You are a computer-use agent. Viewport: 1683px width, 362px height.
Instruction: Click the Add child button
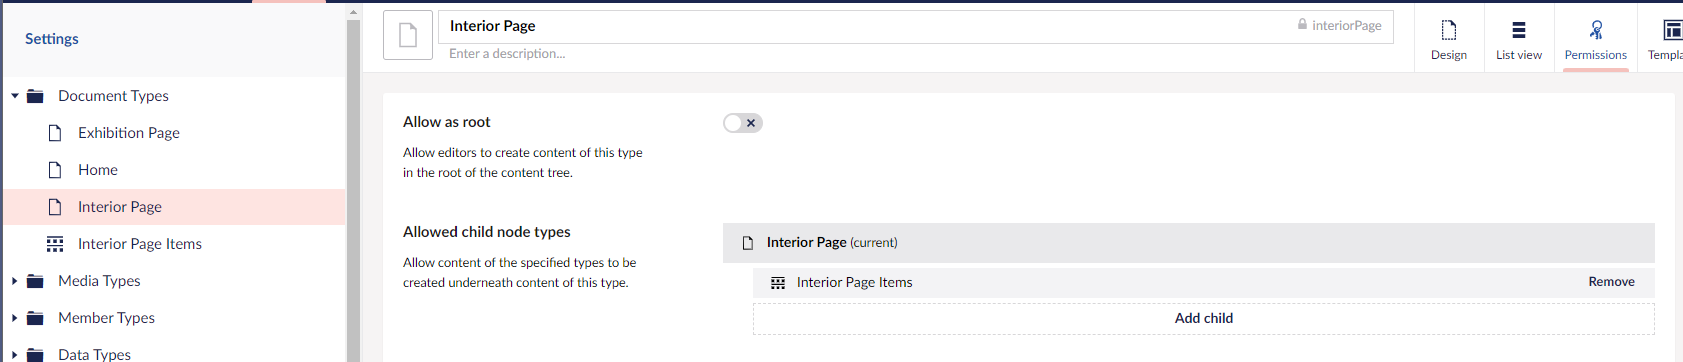(x=1203, y=318)
